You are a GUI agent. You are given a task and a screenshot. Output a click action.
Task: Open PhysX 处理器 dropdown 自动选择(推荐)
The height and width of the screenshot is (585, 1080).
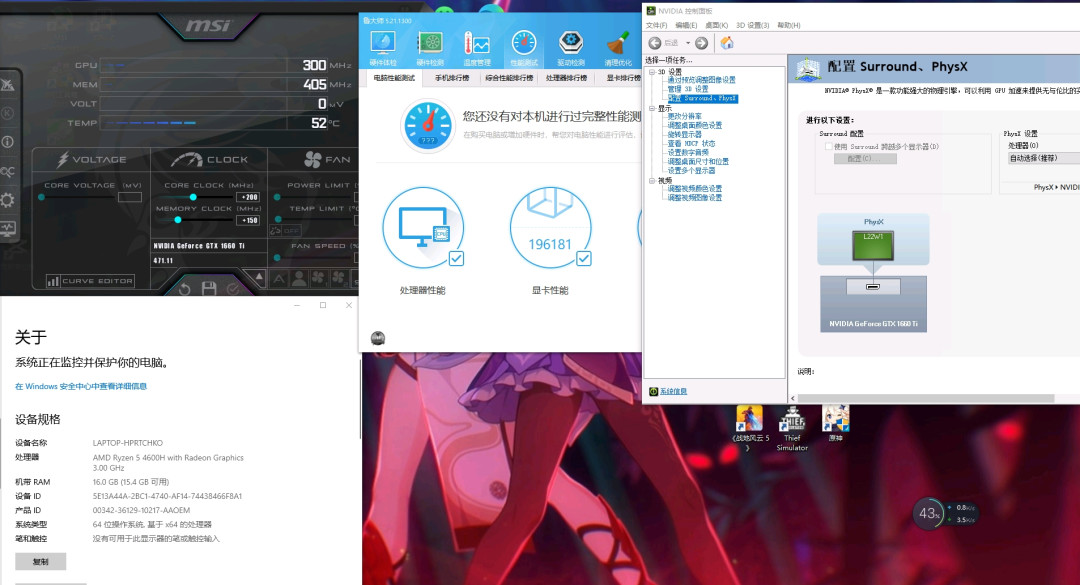click(1043, 158)
